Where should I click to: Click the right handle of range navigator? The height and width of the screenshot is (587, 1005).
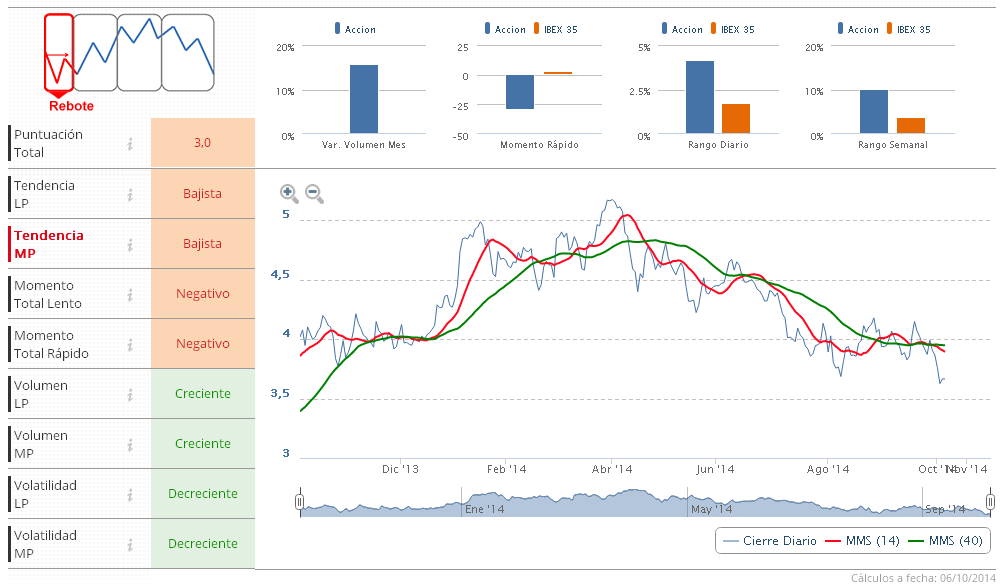990,502
